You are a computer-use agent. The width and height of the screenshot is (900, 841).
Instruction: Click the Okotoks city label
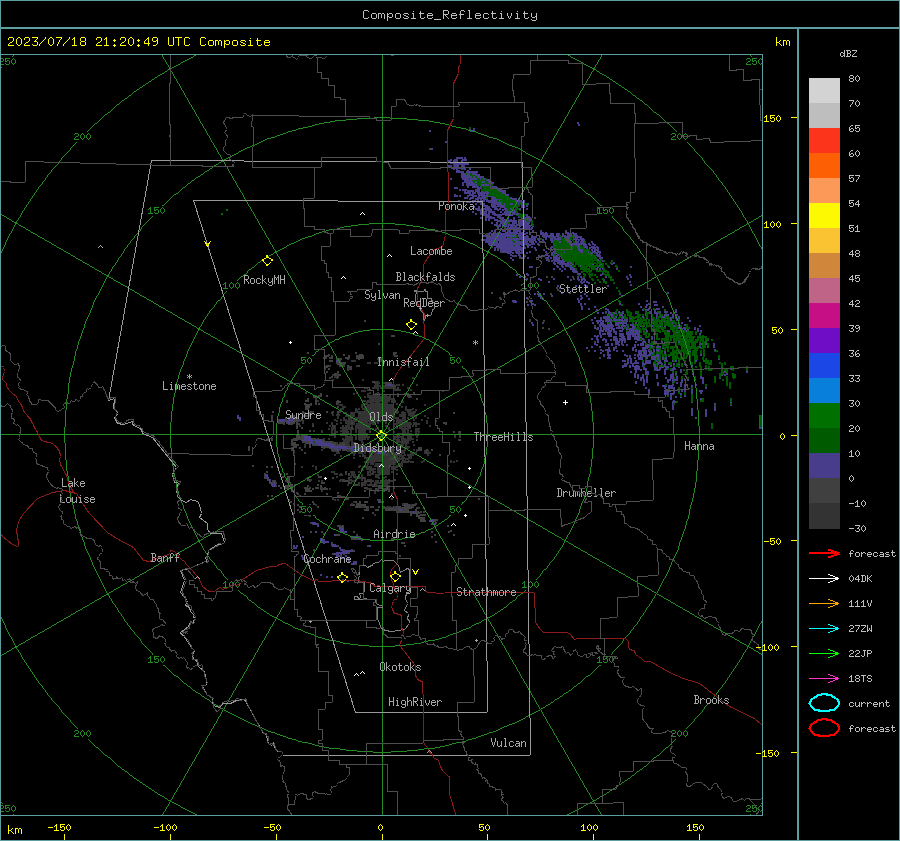400,667
